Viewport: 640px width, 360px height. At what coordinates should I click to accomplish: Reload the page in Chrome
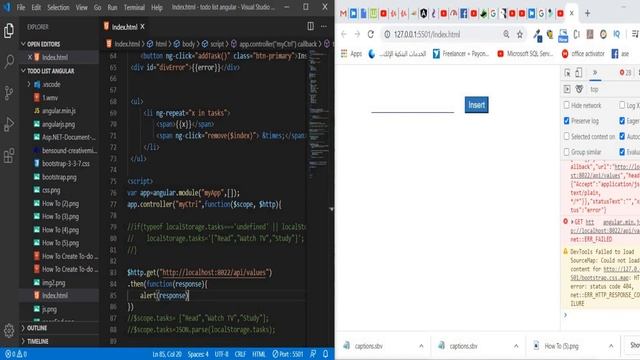click(371, 34)
